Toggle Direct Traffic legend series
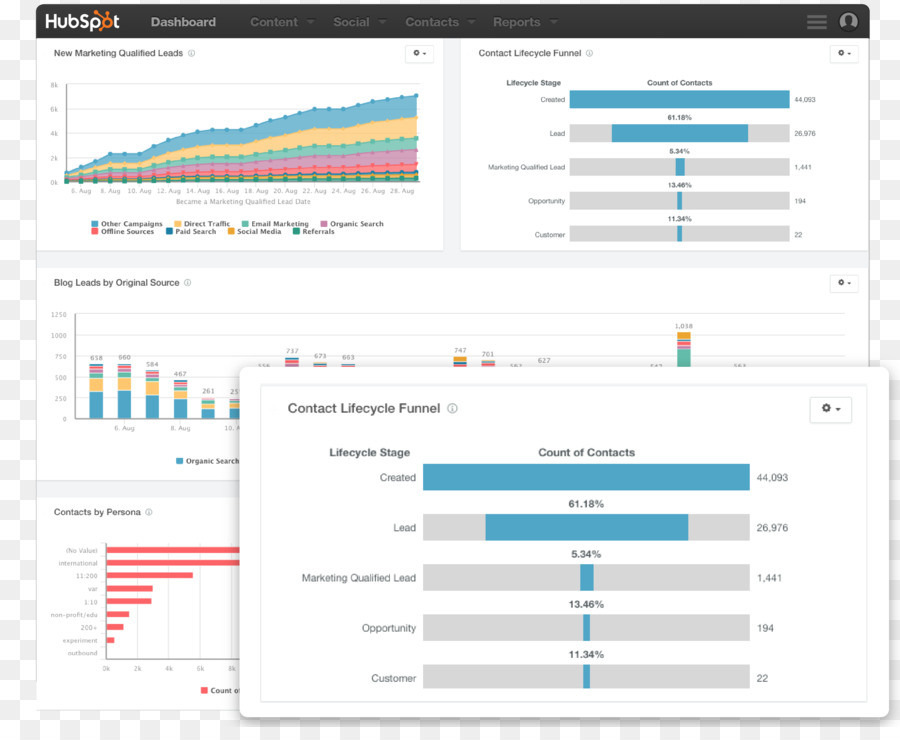The height and width of the screenshot is (740, 900). pyautogui.click(x=202, y=224)
